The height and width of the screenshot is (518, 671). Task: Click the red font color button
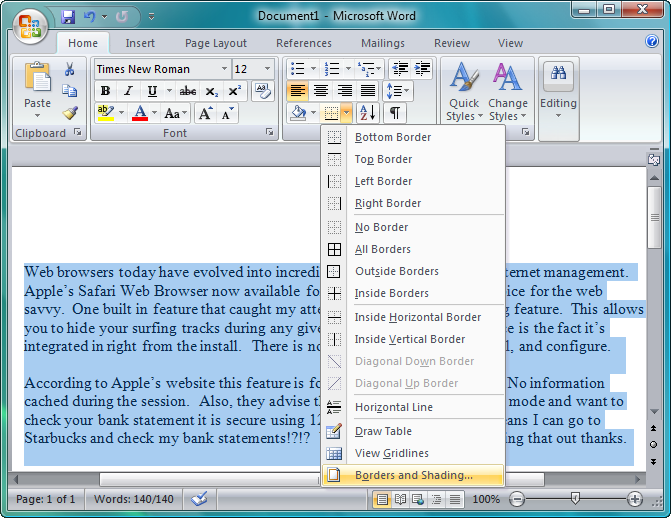point(140,113)
